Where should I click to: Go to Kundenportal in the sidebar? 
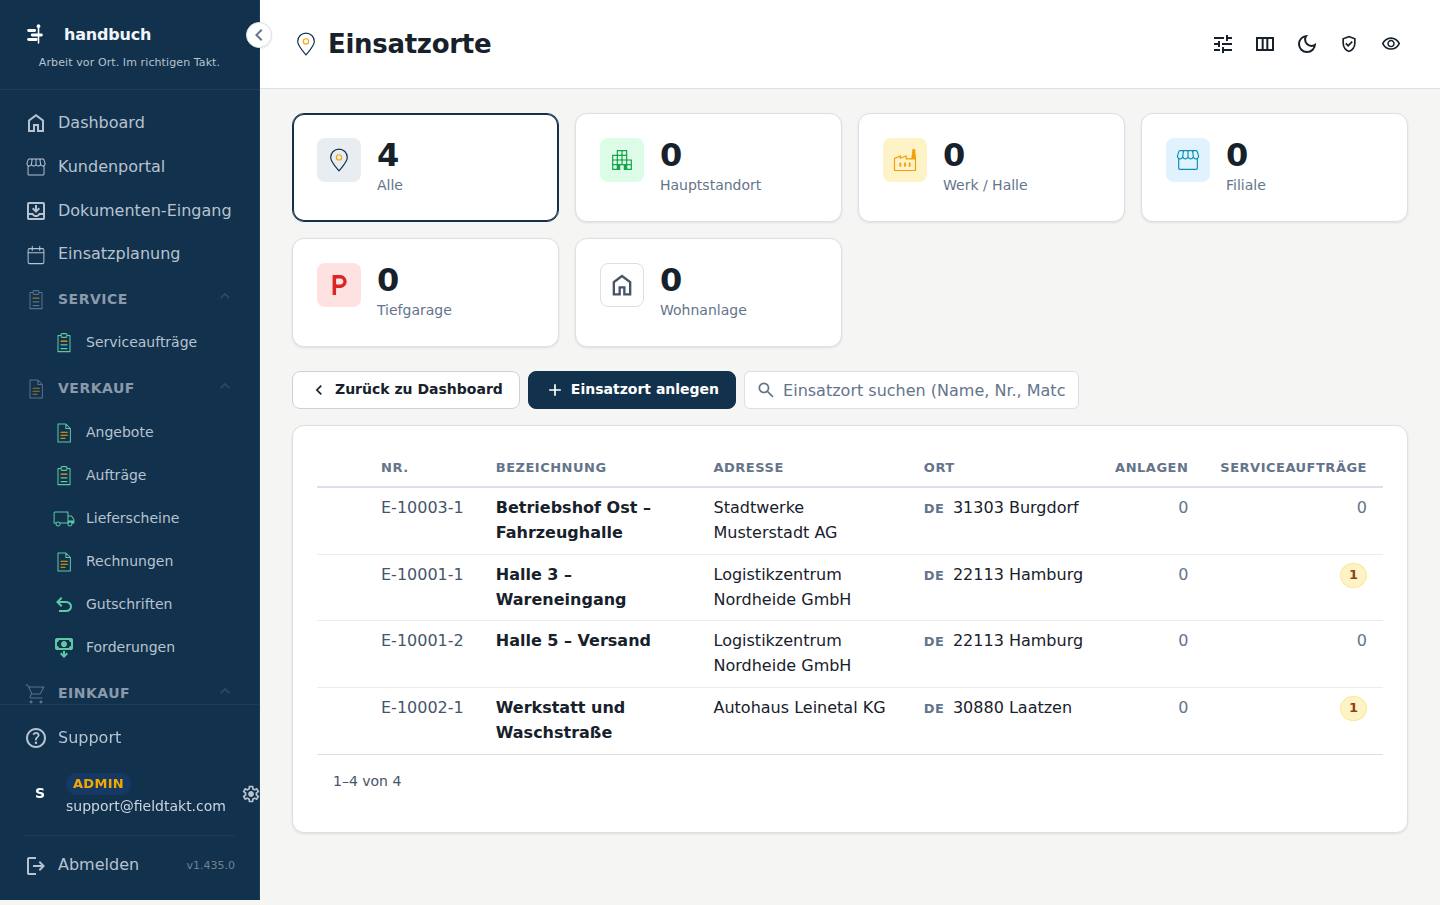[130, 167]
